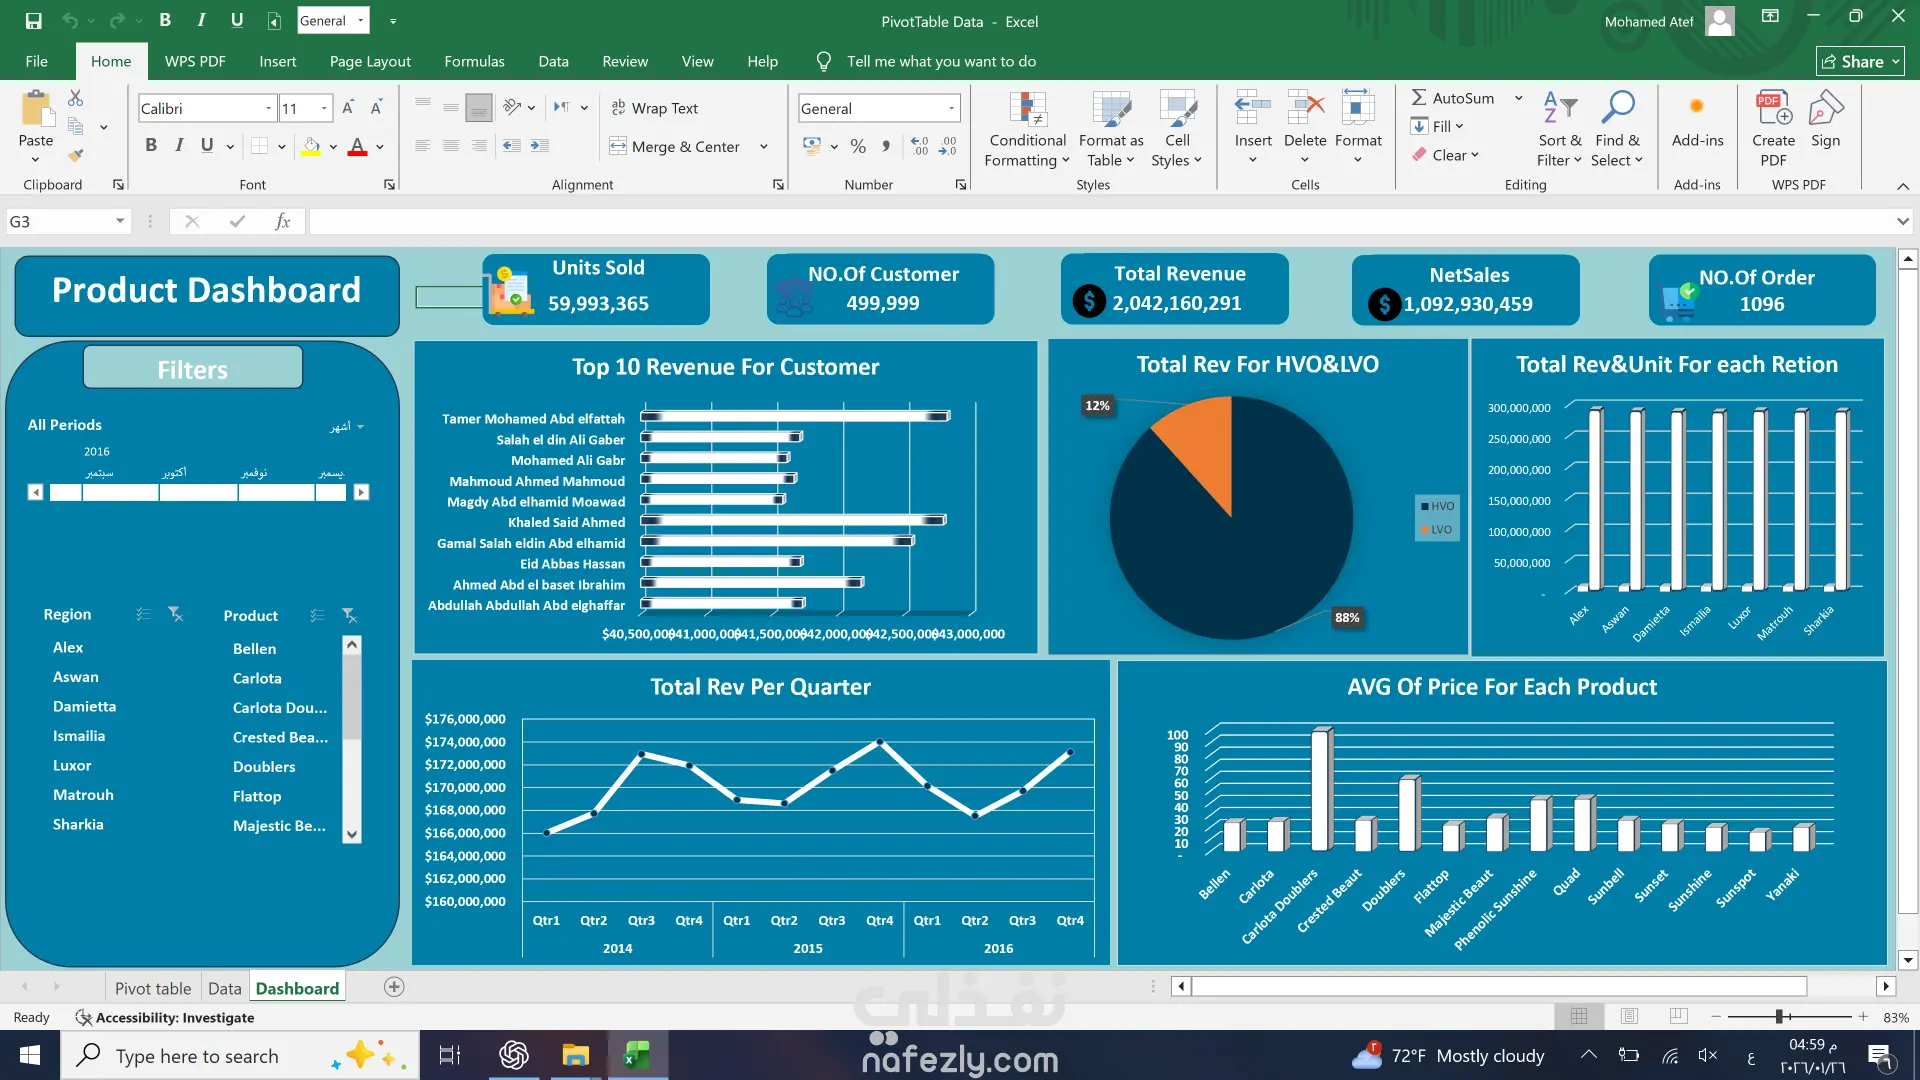Open the Page Layout ribbon tab

[x=370, y=61]
